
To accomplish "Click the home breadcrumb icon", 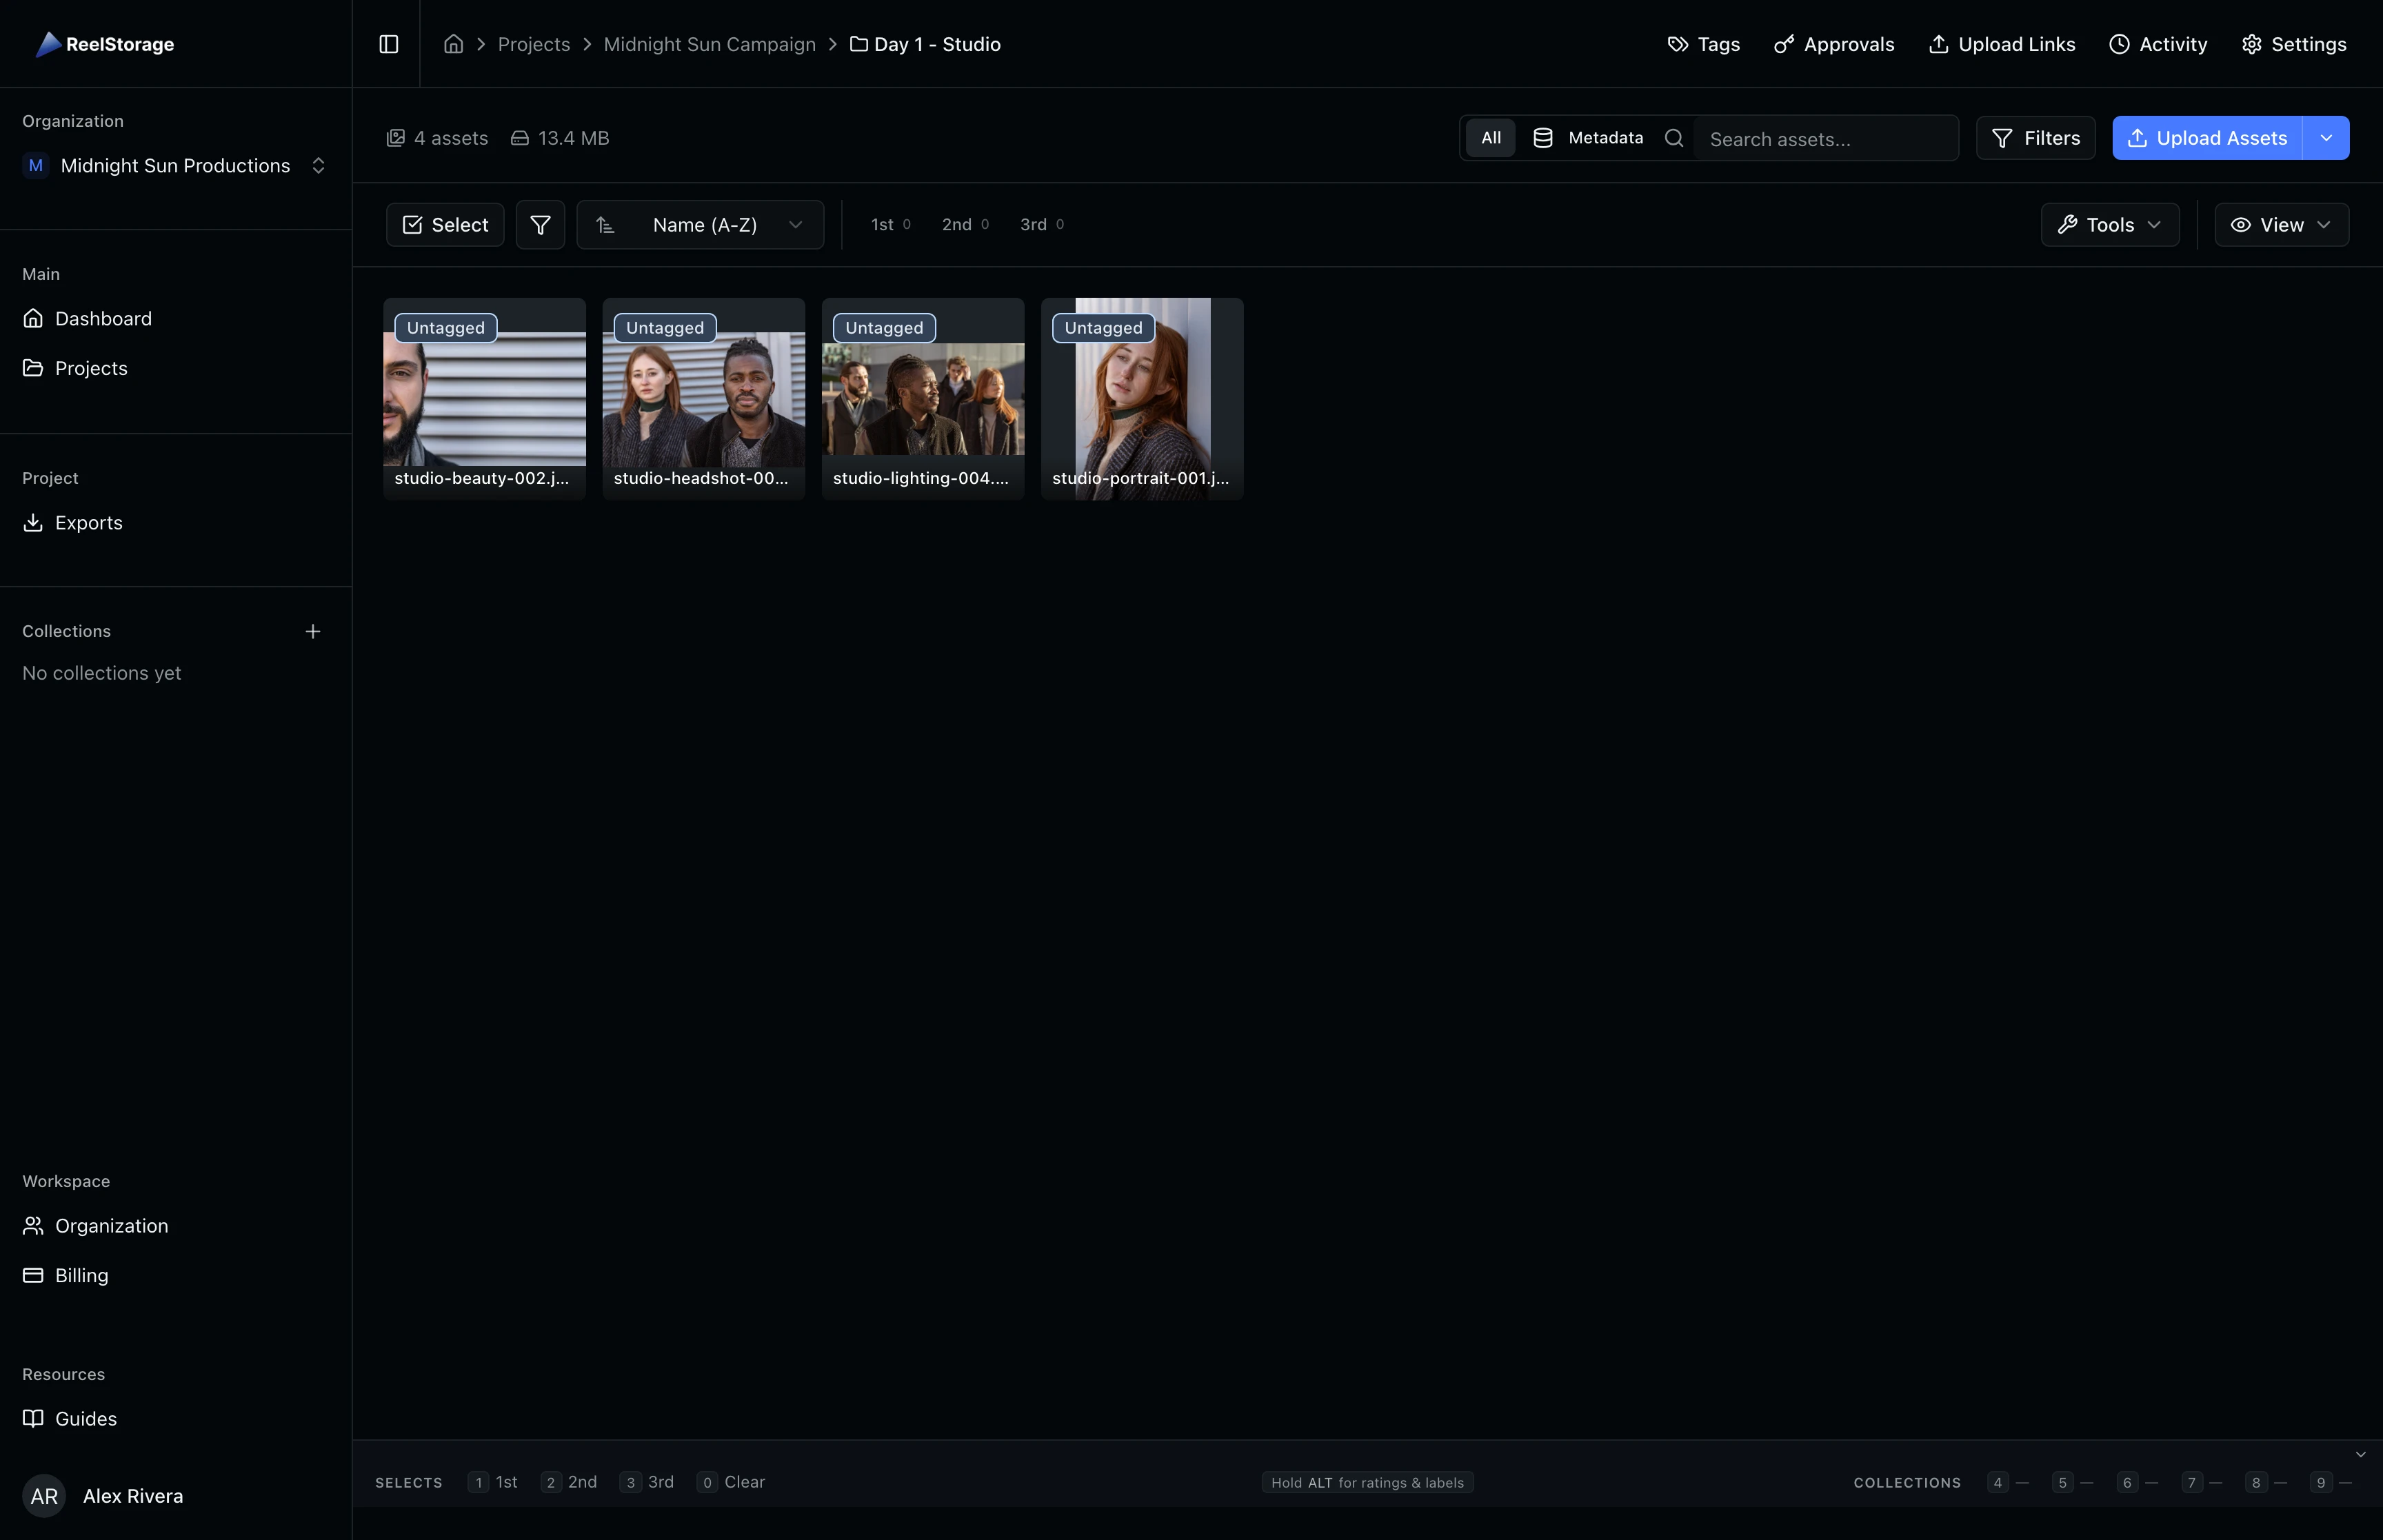I will click(x=453, y=44).
